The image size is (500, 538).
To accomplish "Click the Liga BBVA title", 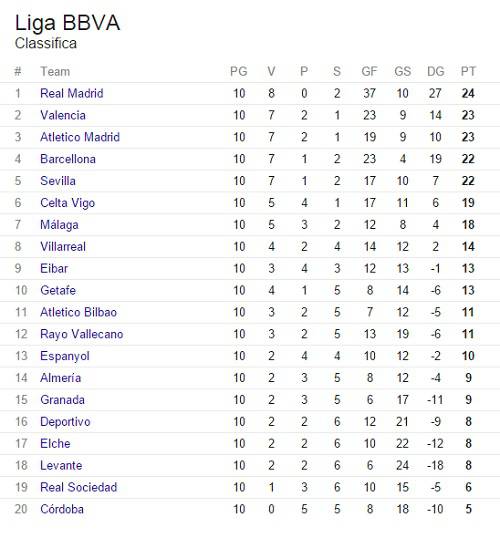I will pos(68,24).
